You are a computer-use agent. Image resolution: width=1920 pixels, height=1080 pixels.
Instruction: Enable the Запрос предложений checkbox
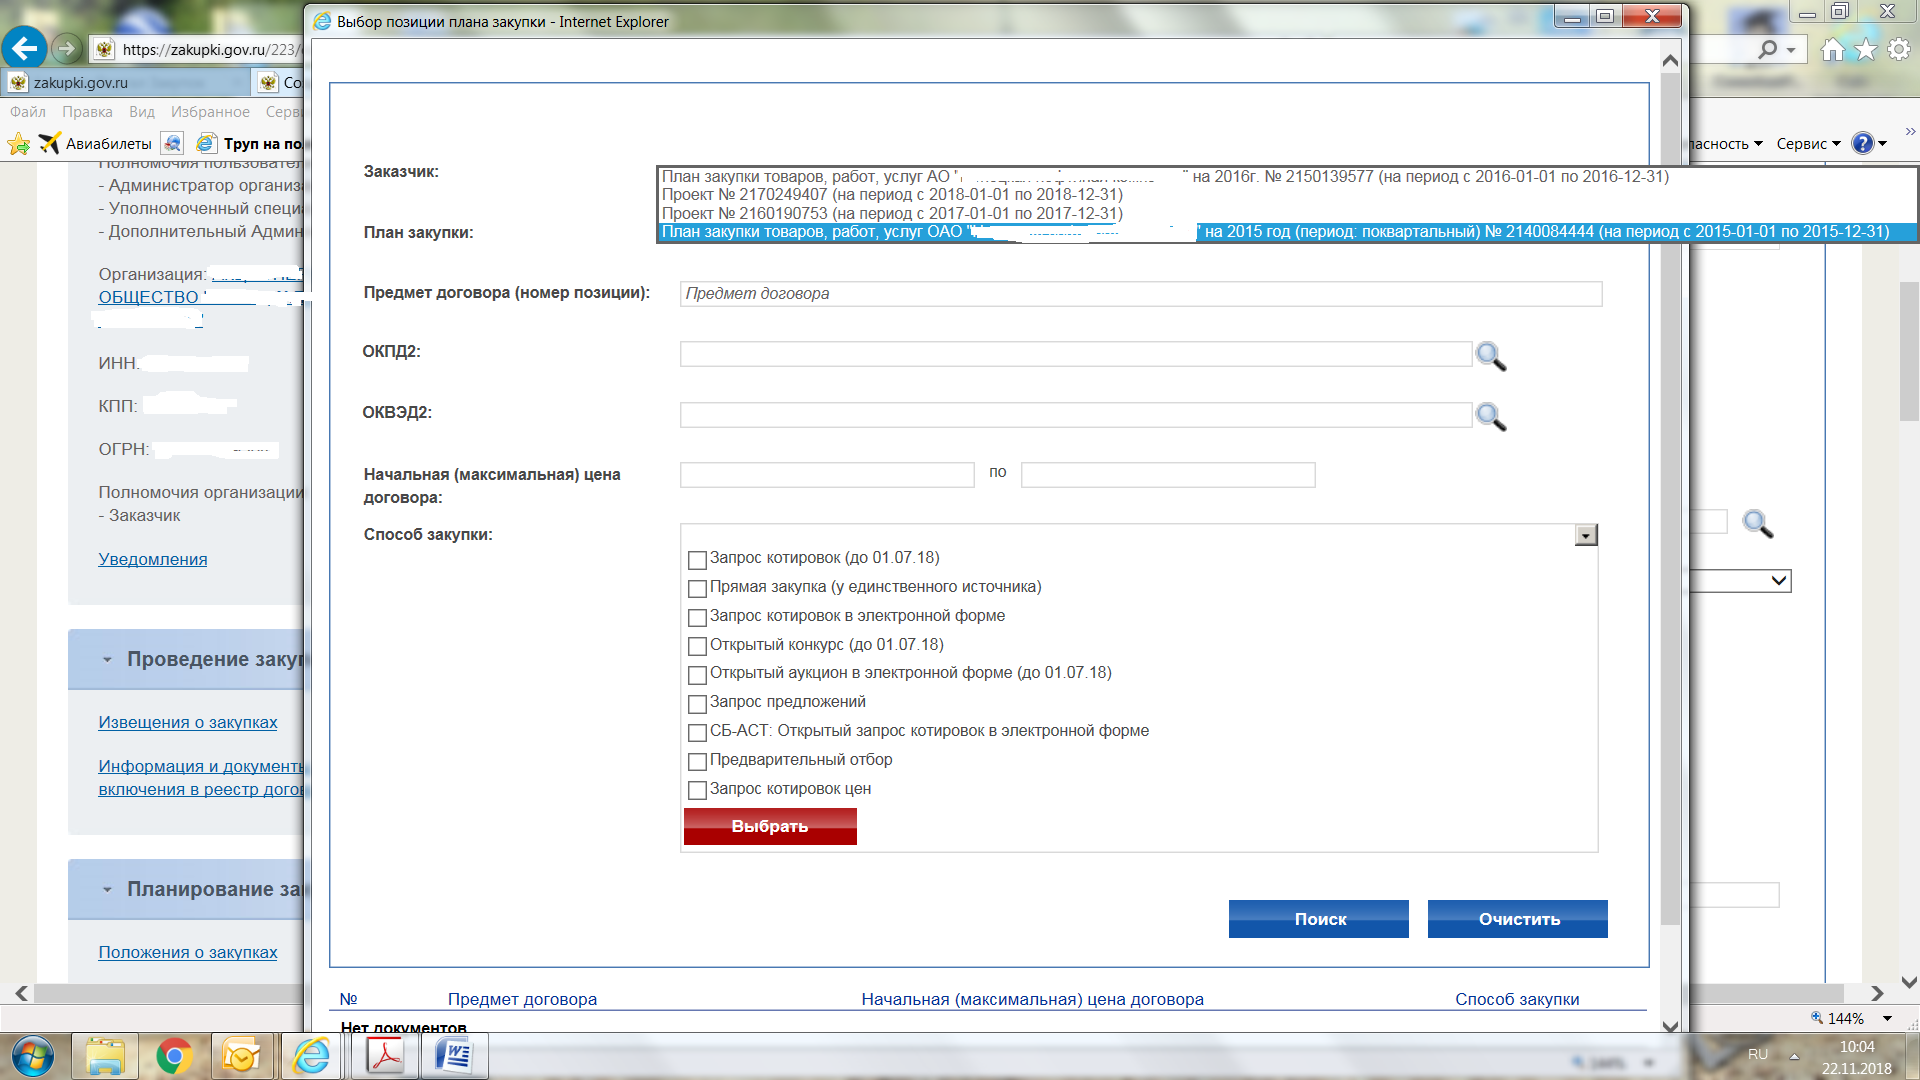click(x=697, y=704)
